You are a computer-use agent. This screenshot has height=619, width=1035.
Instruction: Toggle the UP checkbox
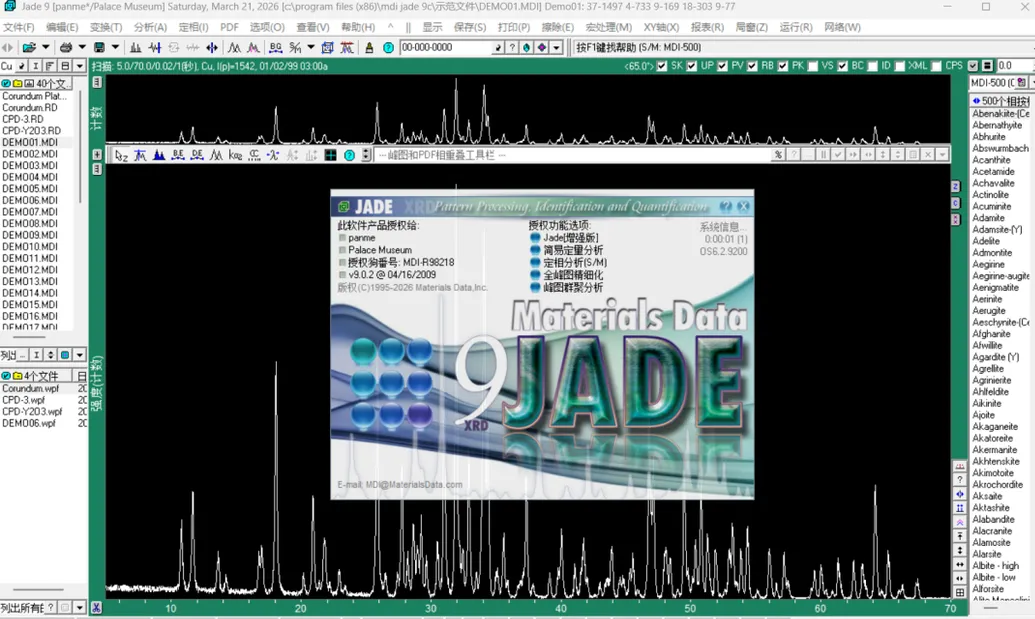pyautogui.click(x=692, y=66)
